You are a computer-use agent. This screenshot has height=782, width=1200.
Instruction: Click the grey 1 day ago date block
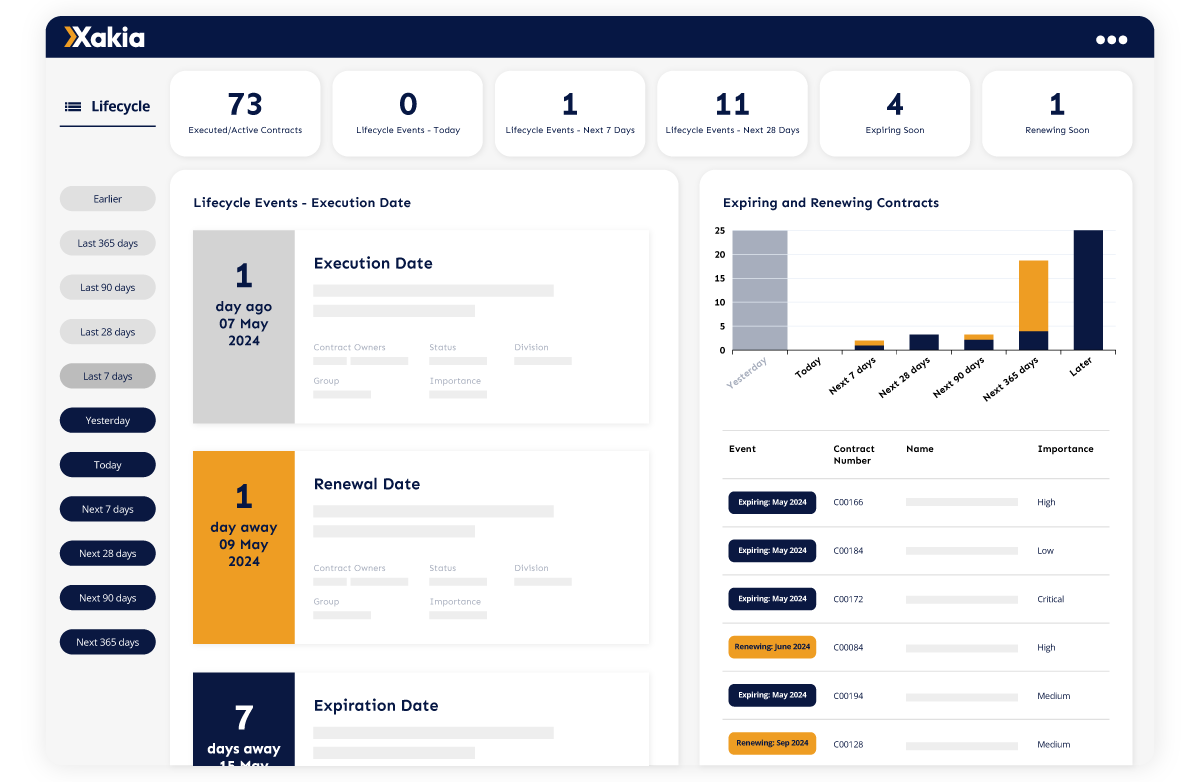point(244,326)
